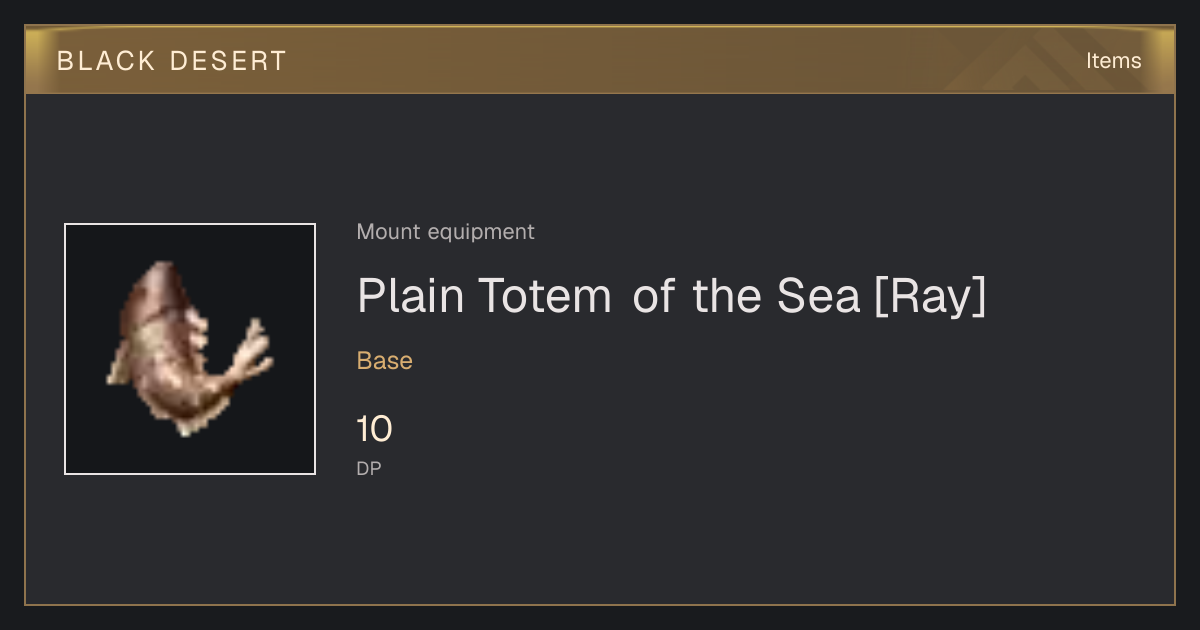The width and height of the screenshot is (1200, 630).
Task: Select the [Ray] tag in the title
Action: coord(929,297)
